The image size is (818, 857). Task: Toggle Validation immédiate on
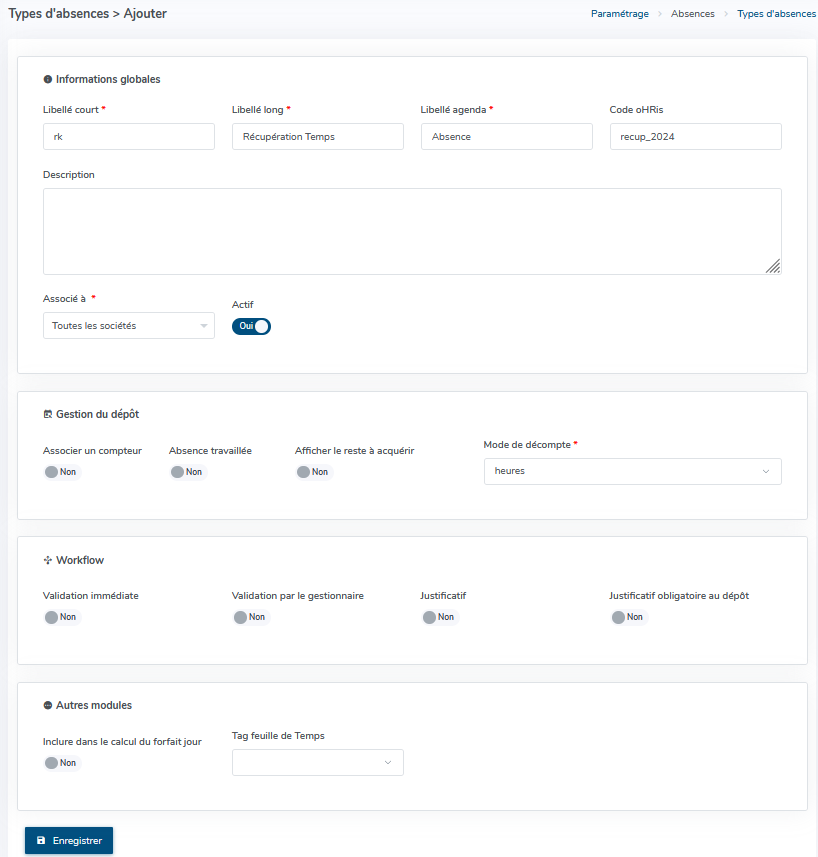click(x=62, y=617)
